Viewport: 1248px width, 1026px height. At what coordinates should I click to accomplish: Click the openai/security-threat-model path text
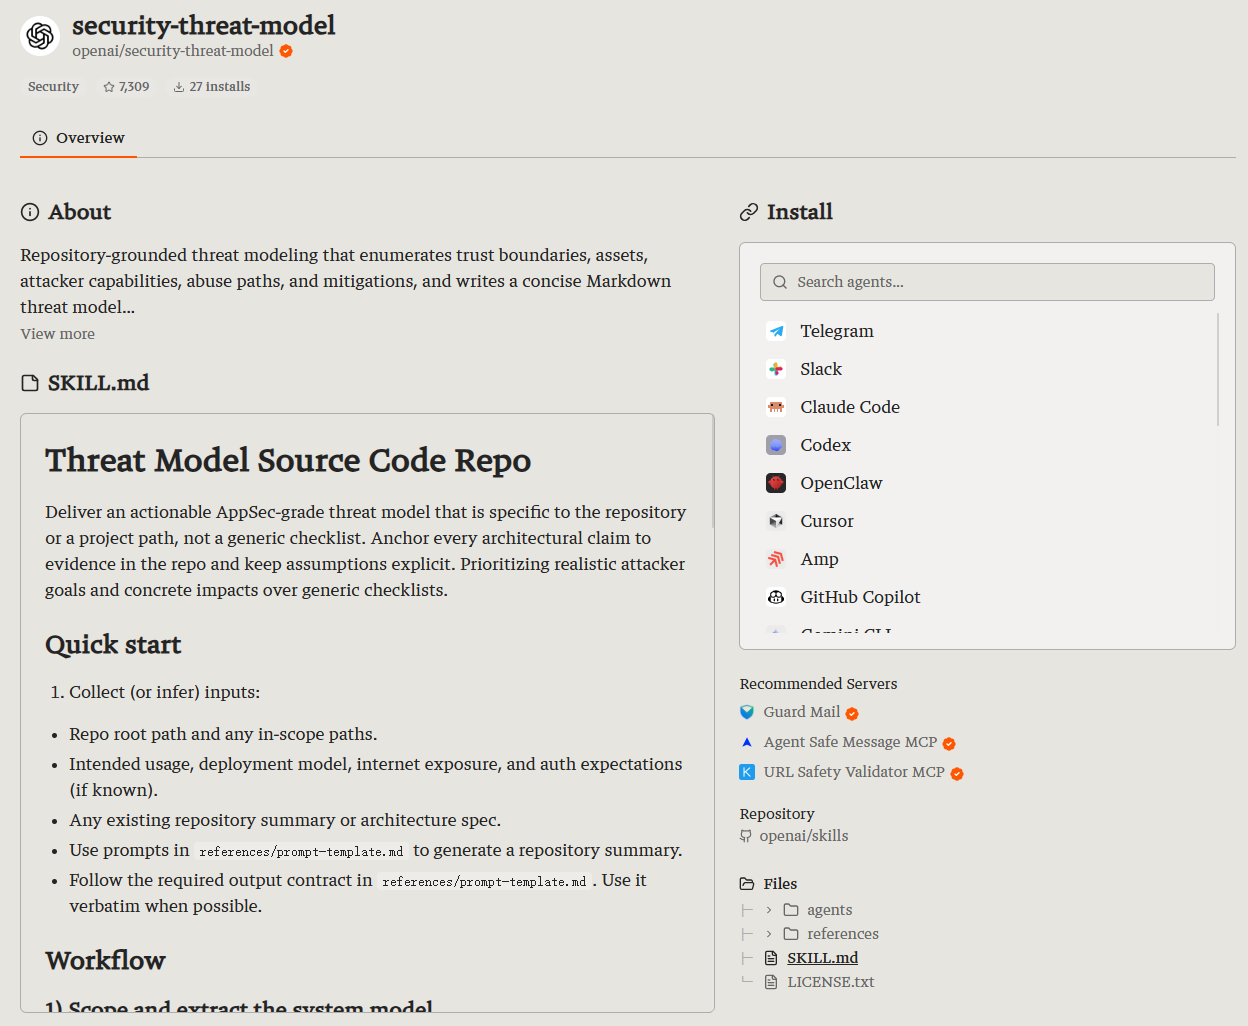point(172,51)
